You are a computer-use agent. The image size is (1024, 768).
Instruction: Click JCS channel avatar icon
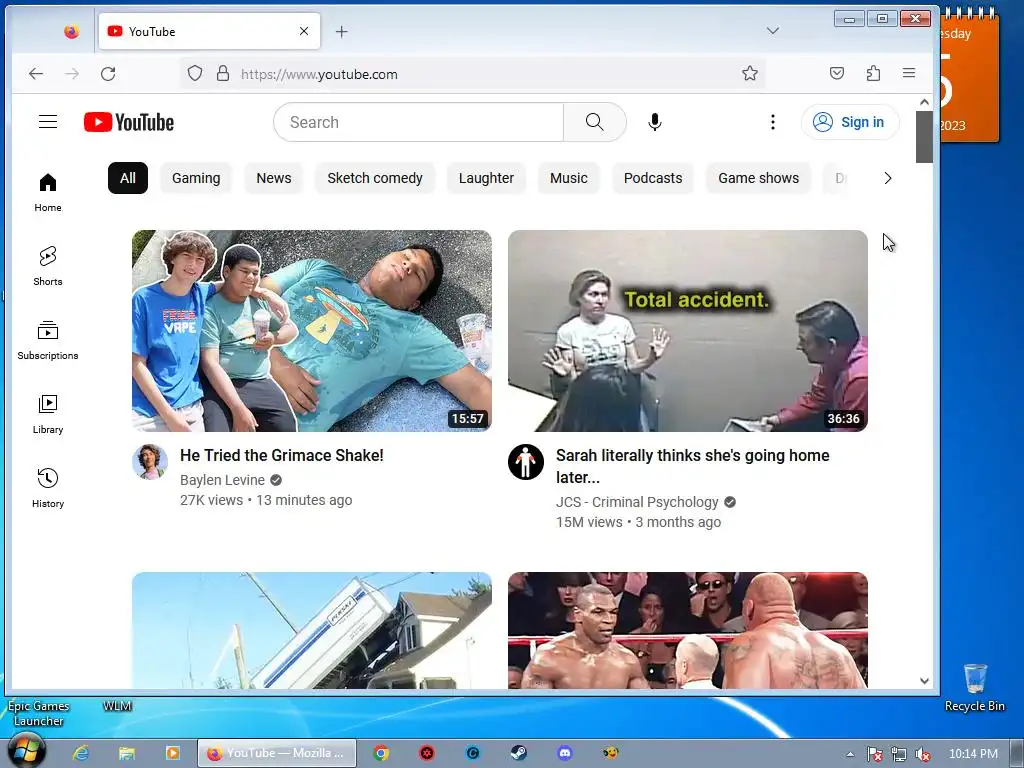coord(526,462)
